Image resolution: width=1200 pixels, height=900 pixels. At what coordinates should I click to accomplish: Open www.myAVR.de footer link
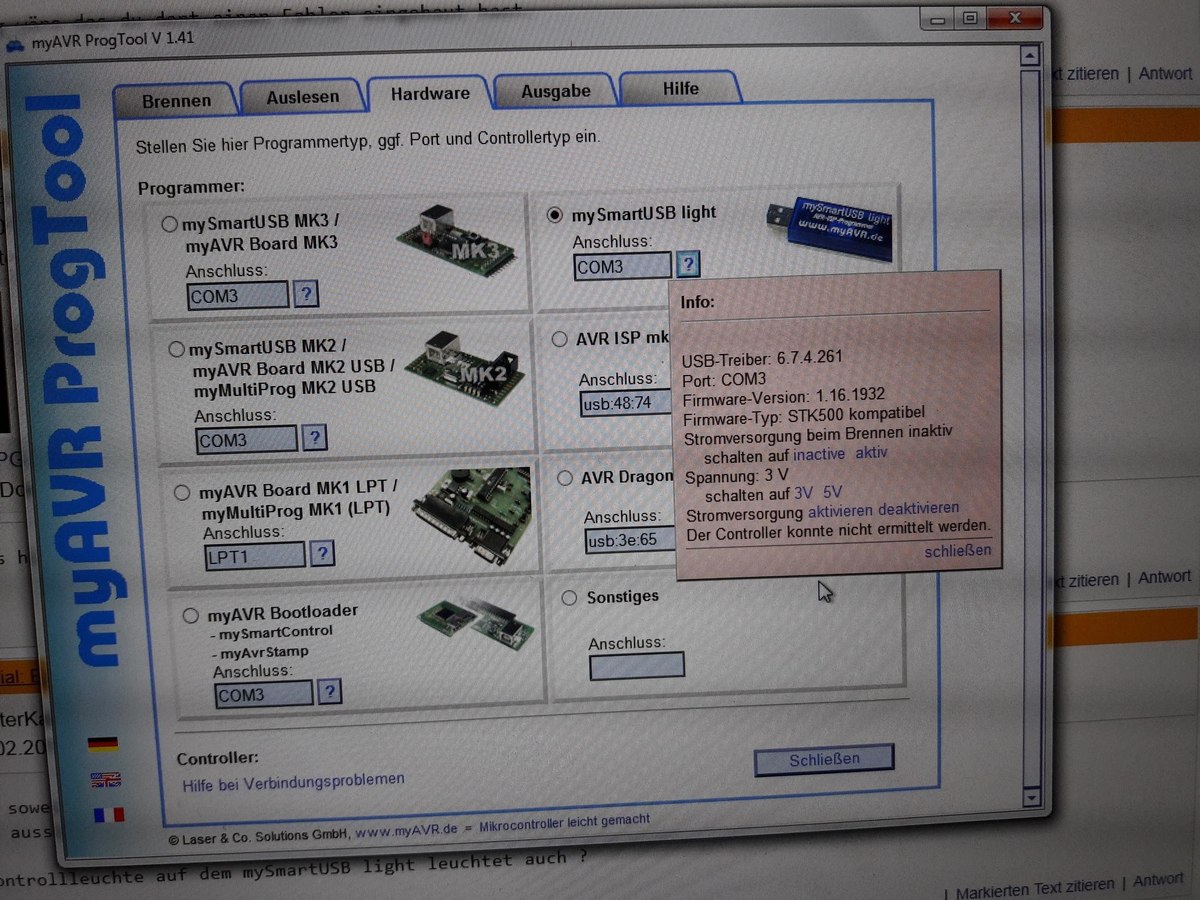point(406,829)
